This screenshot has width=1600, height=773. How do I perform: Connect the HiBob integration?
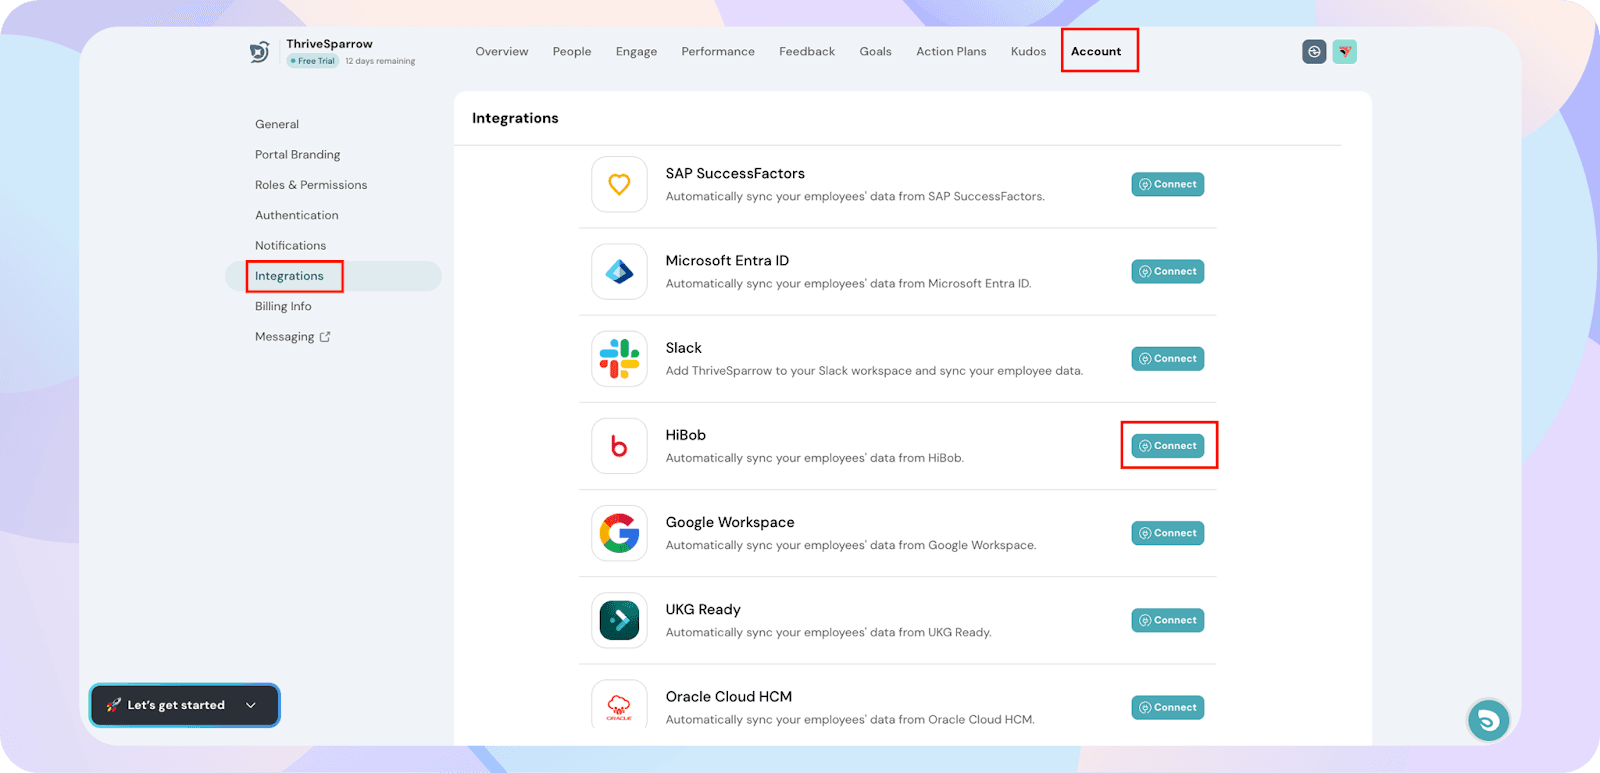pyautogui.click(x=1168, y=446)
